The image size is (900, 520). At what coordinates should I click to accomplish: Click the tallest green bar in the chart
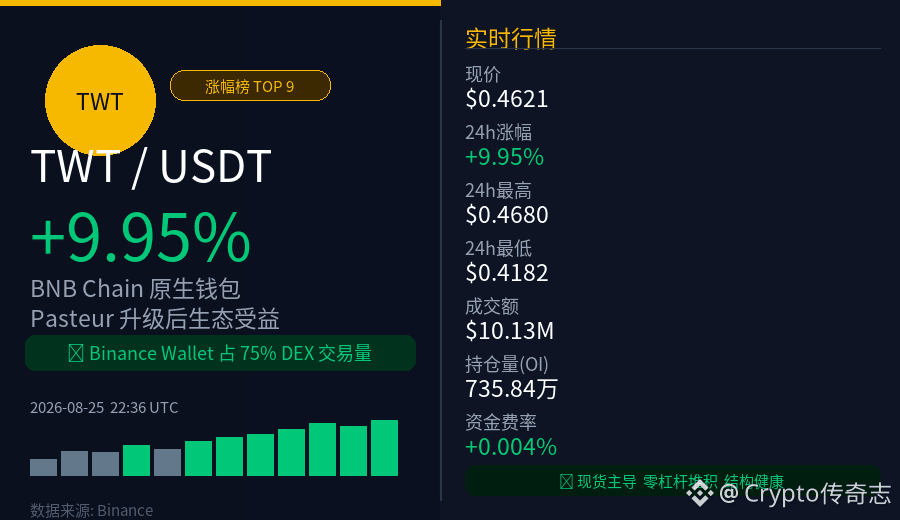point(385,448)
